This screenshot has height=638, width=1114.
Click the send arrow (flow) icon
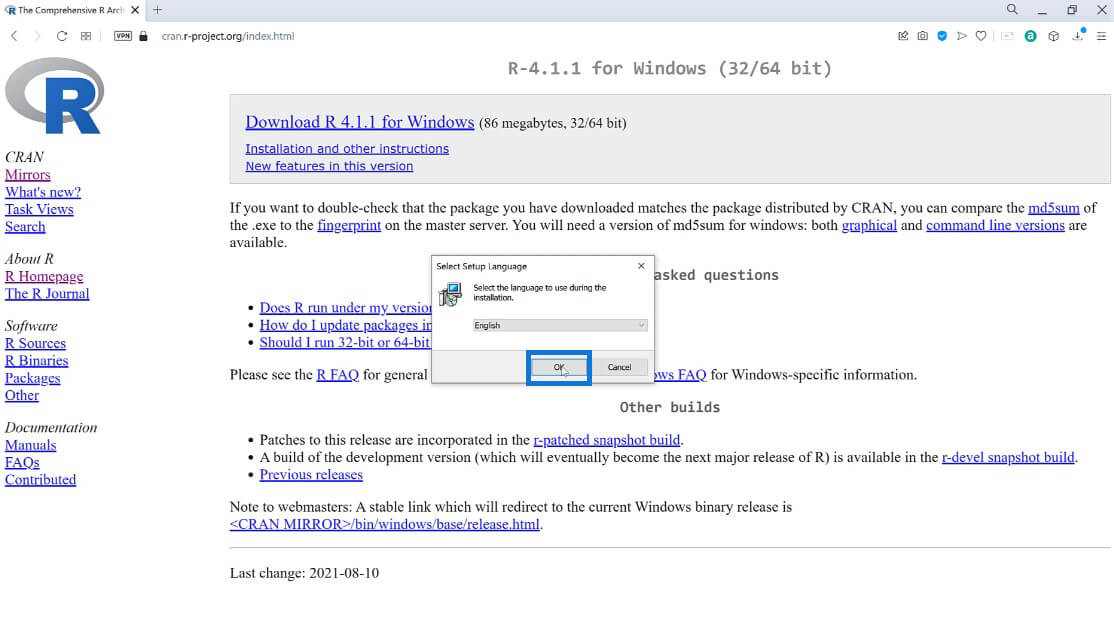(x=961, y=36)
